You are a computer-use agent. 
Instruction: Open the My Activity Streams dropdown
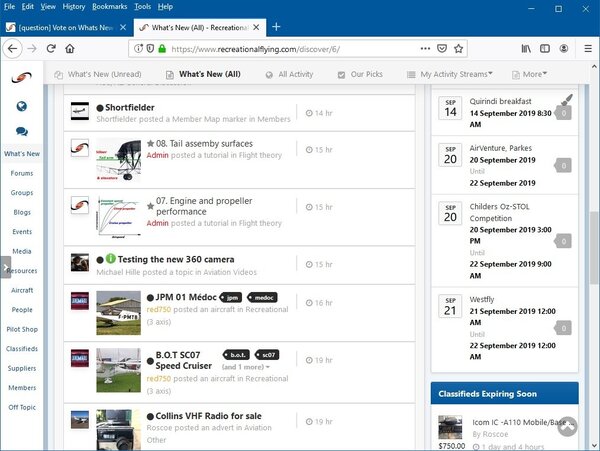pyautogui.click(x=463, y=74)
